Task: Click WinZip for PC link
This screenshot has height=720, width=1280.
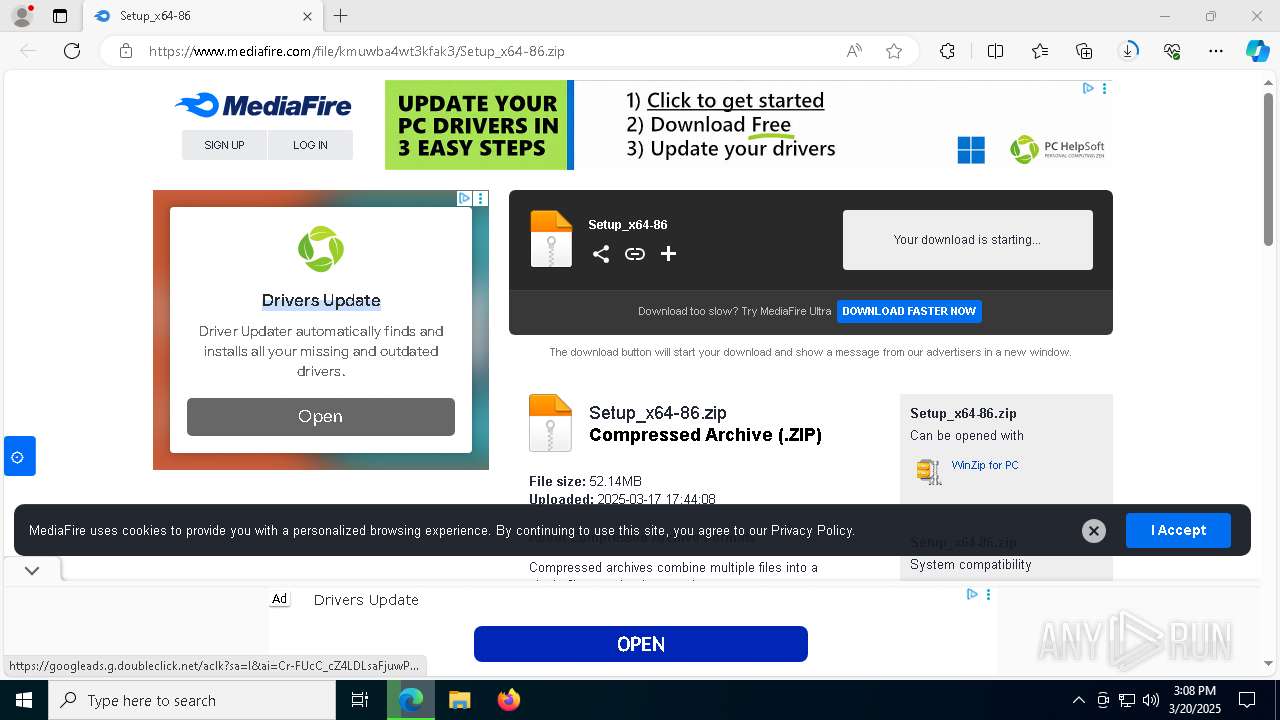Action: point(985,465)
